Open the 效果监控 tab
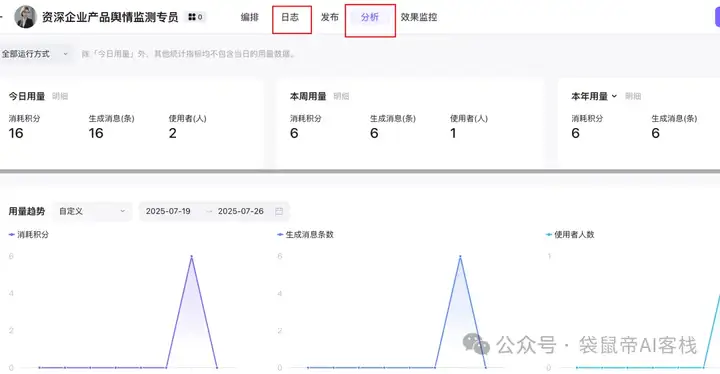 [418, 17]
